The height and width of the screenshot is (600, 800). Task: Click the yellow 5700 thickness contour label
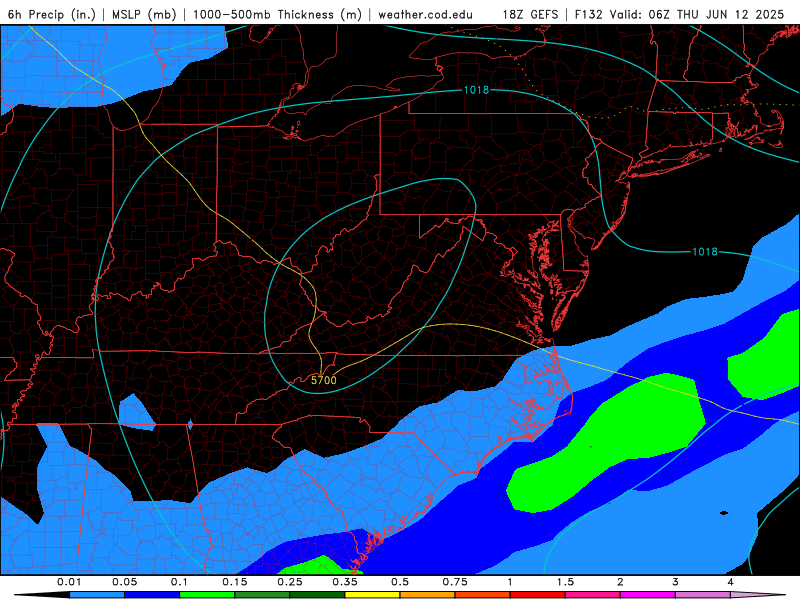[x=324, y=380]
